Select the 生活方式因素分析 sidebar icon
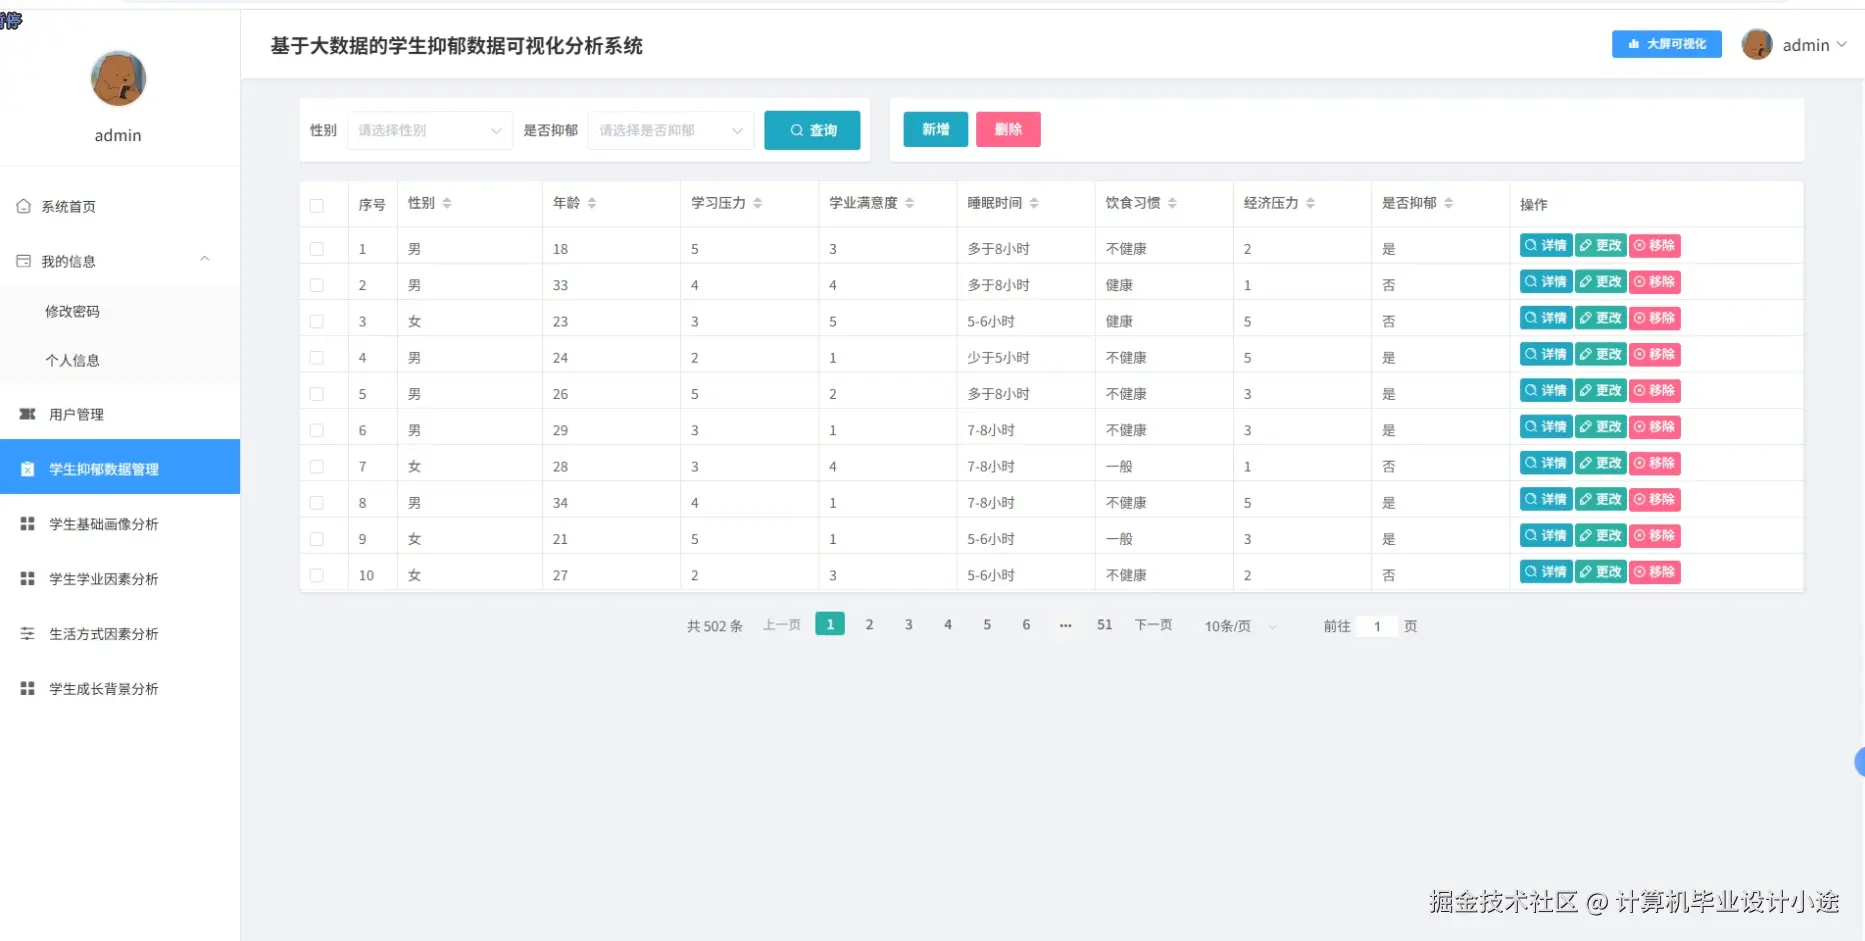1865x941 pixels. click(26, 633)
